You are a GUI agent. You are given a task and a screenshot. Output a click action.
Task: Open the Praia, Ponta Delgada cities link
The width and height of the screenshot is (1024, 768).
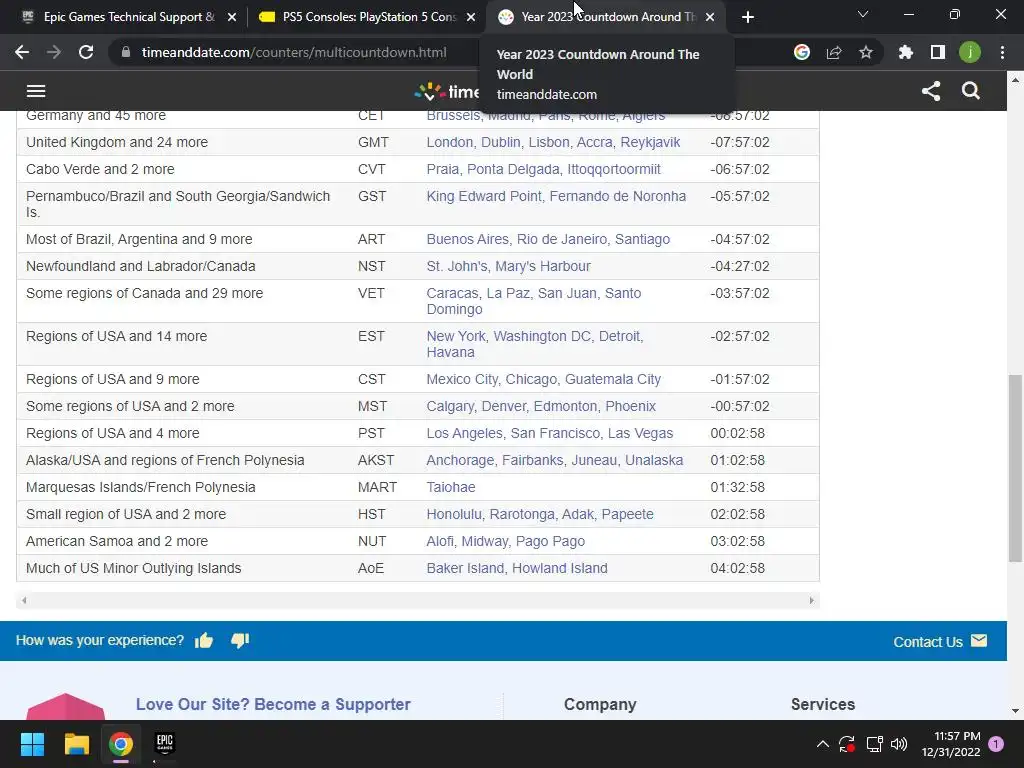[543, 169]
